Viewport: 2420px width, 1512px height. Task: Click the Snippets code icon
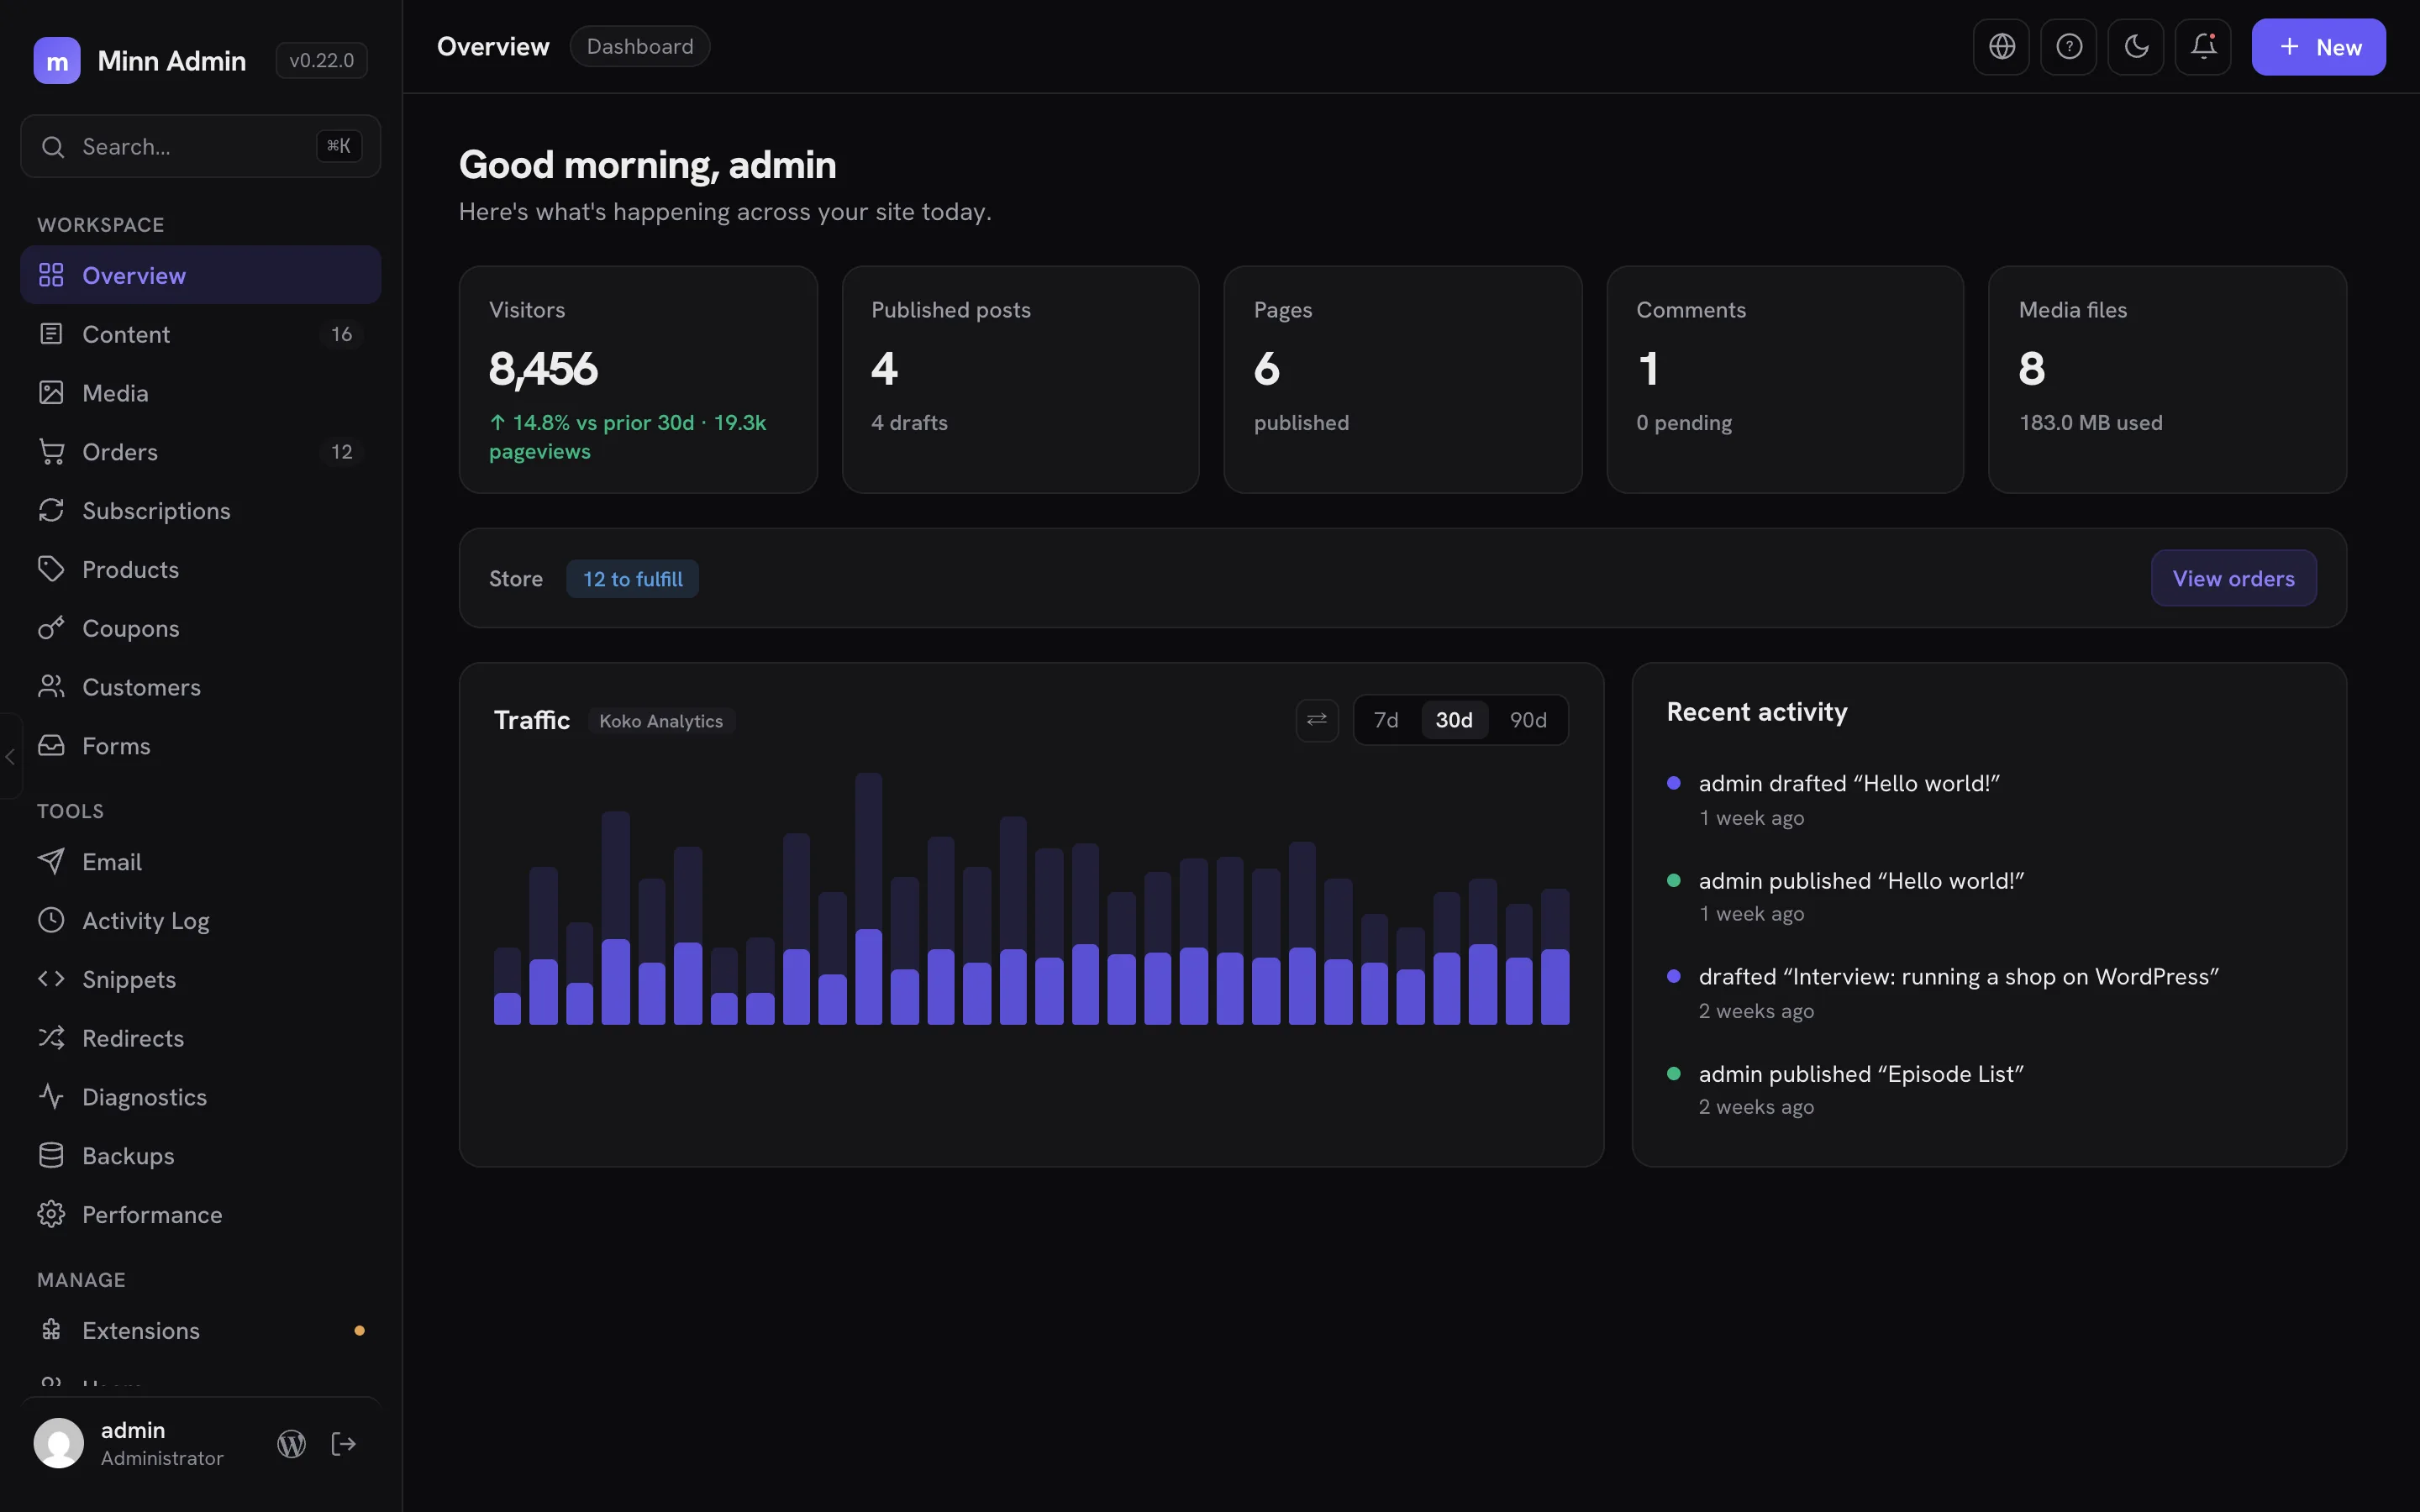51,979
